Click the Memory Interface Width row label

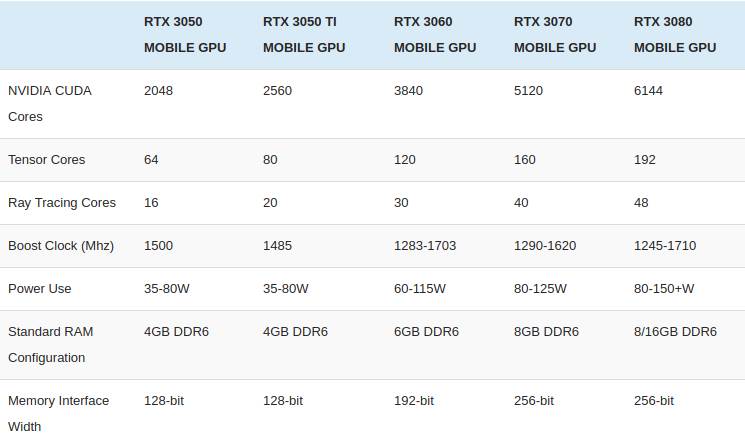coord(58,413)
